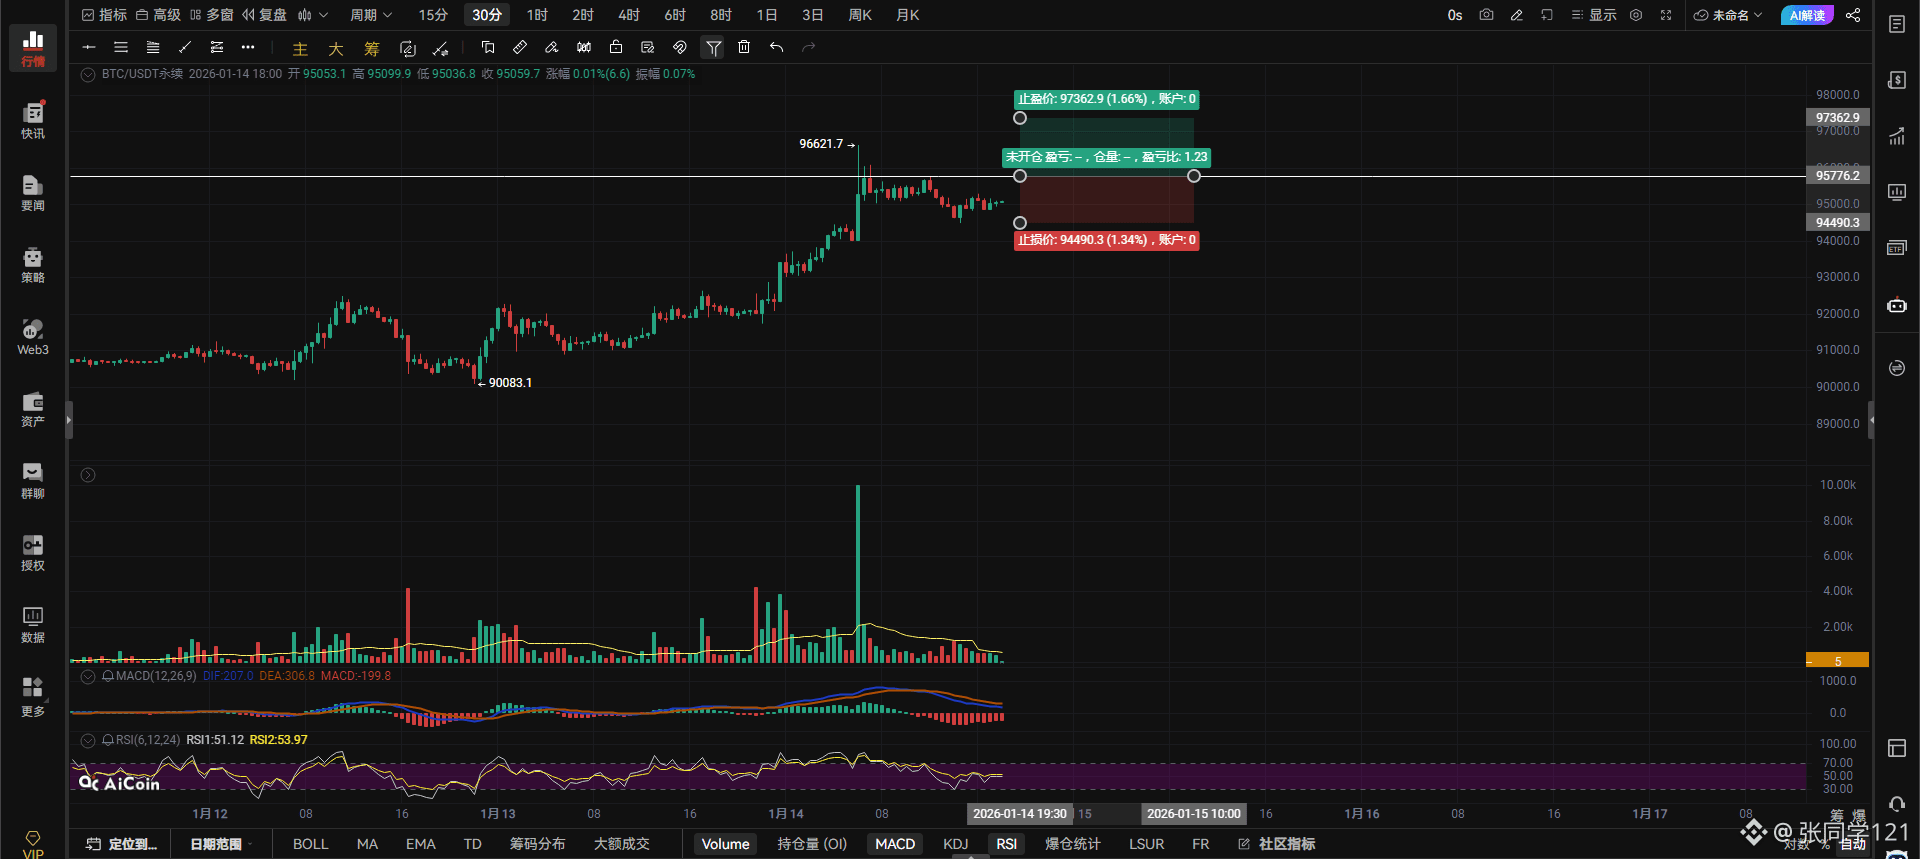This screenshot has height=859, width=1920.
Task: Open the 更多 more apps sidebar icon
Action: [33, 697]
